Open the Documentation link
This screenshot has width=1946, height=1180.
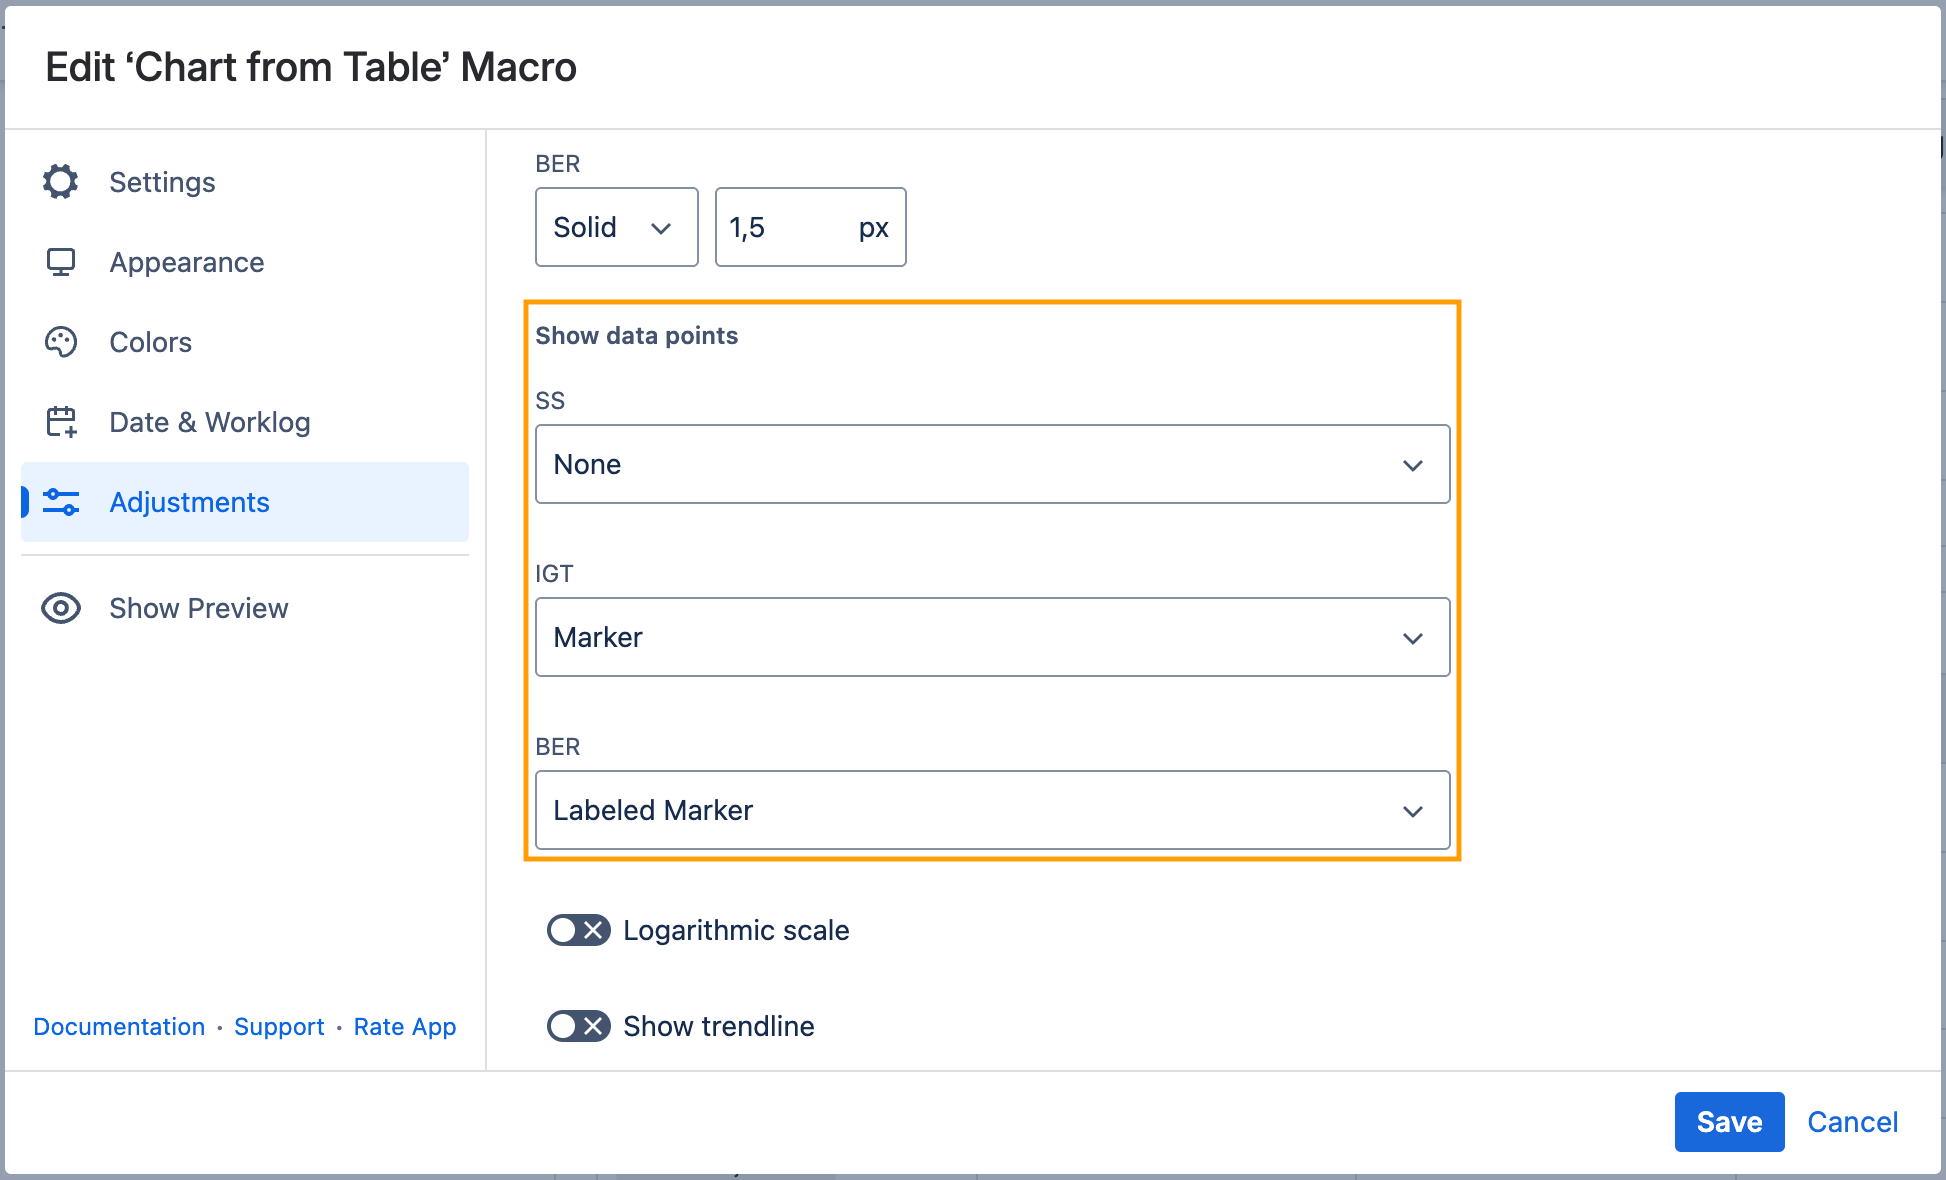coord(119,1027)
